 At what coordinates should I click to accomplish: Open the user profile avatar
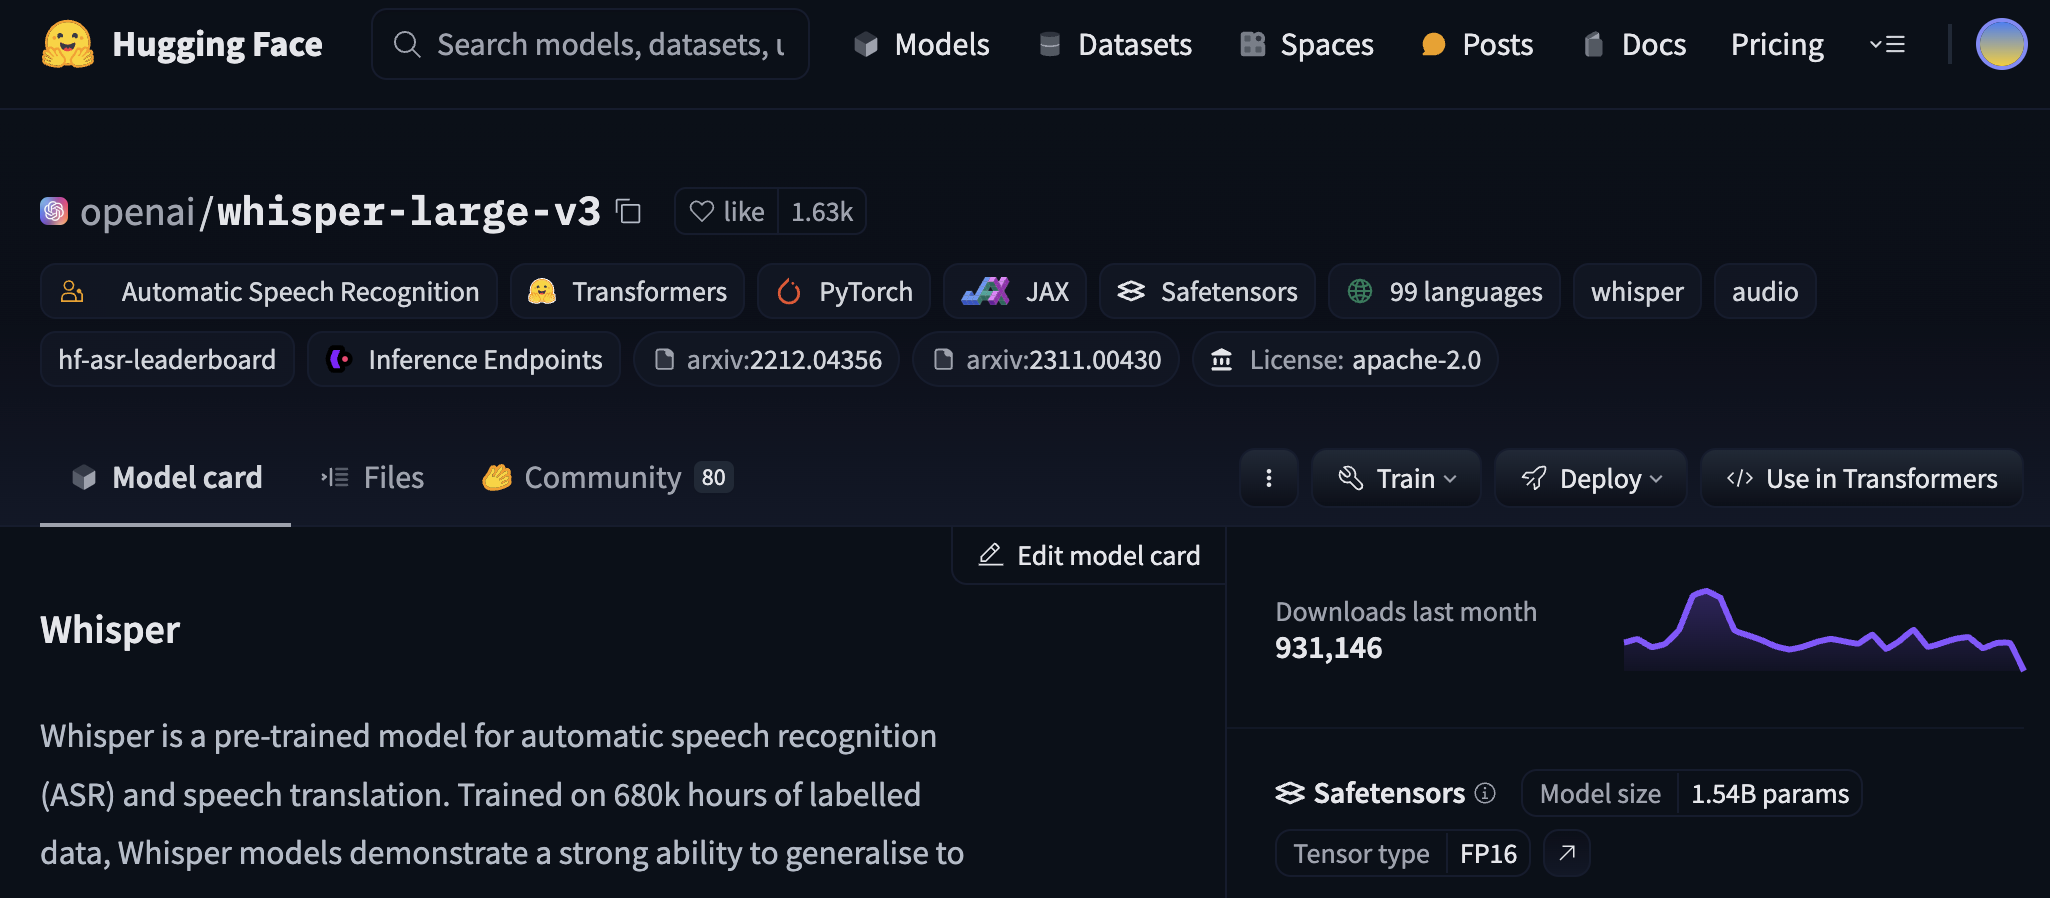point(2001,44)
